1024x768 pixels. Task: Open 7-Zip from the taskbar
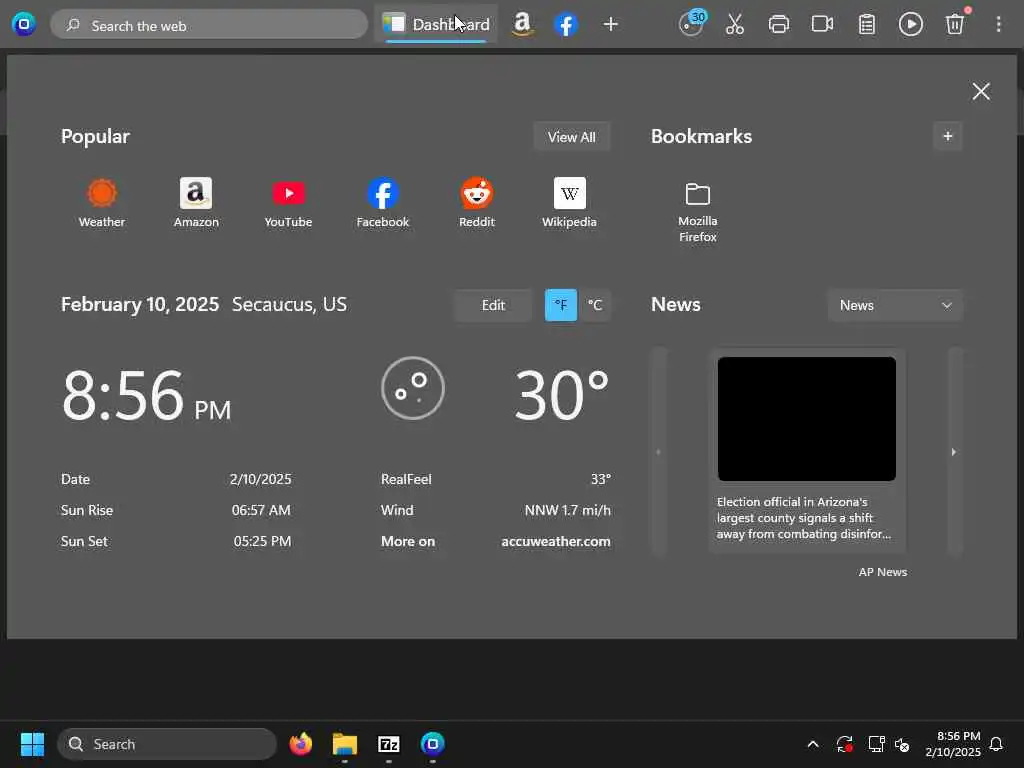point(389,744)
